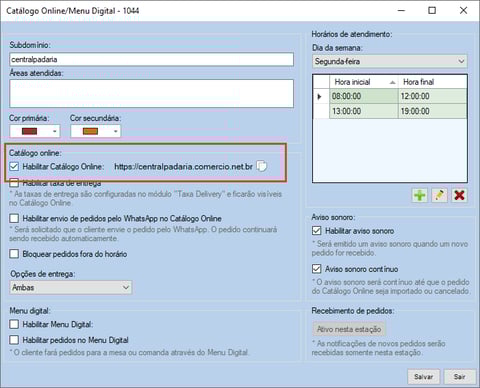
Task: Click the red X delete schedule icon
Action: [x=459, y=195]
